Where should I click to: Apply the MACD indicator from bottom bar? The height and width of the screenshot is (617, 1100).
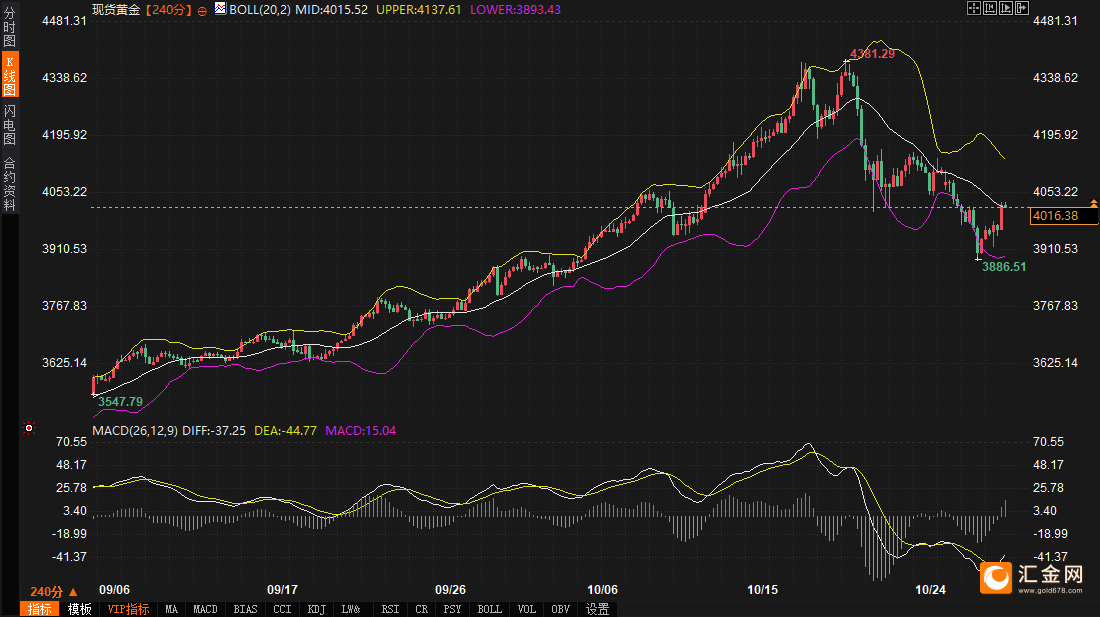(206, 609)
